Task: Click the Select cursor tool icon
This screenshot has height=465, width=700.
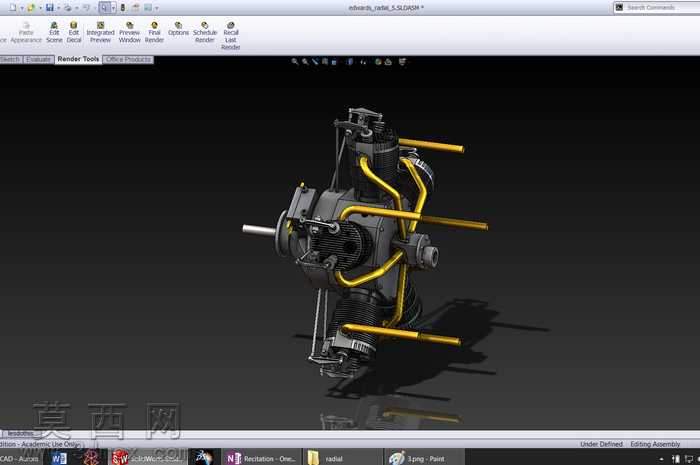Action: tap(104, 8)
